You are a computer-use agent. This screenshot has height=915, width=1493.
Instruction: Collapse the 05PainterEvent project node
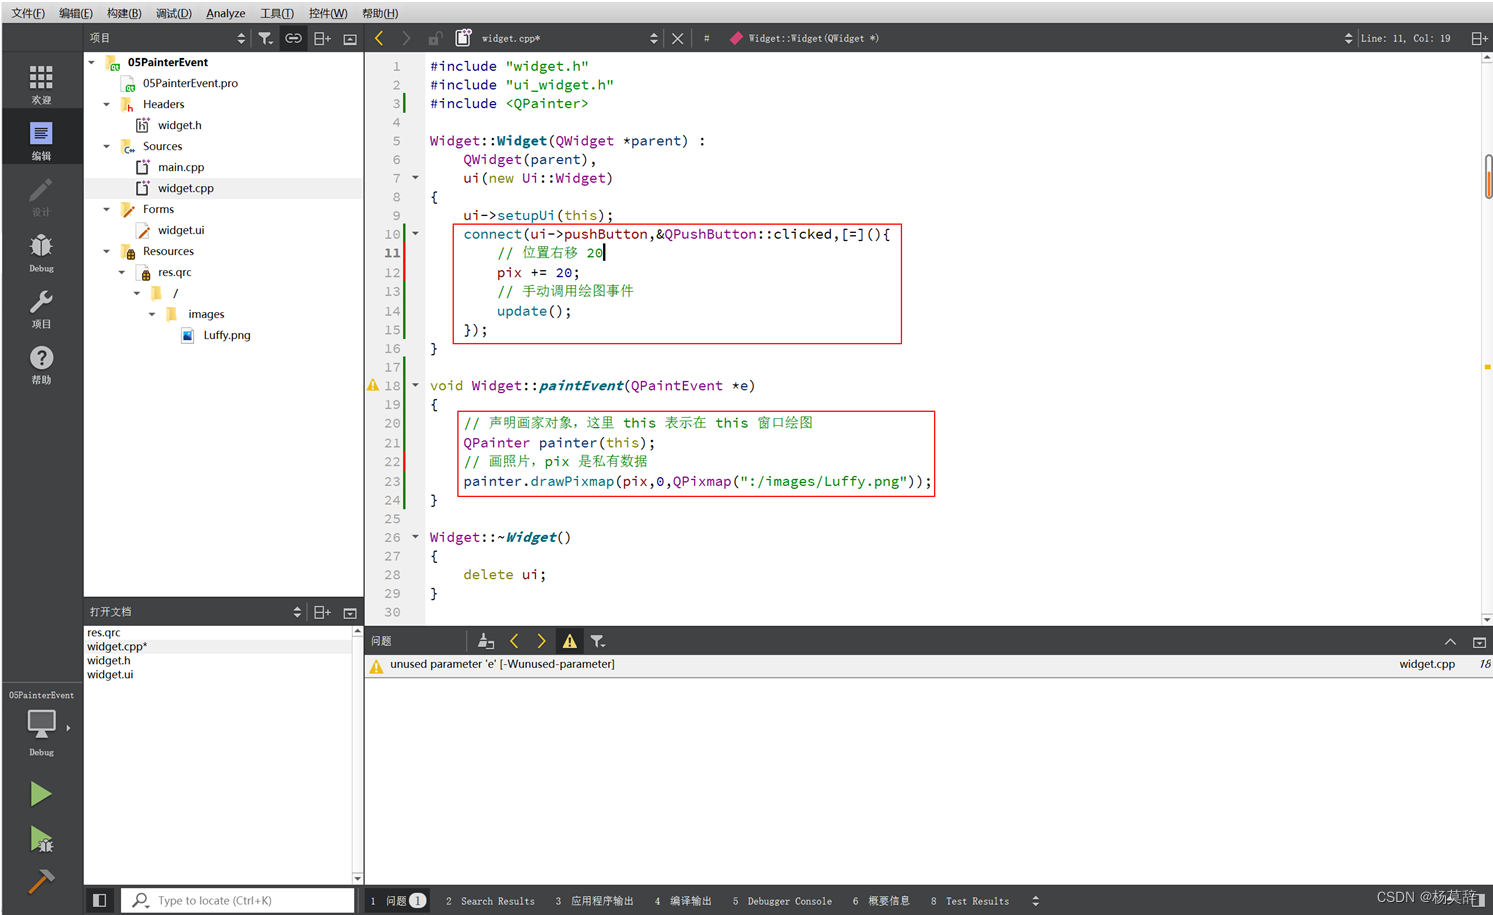pos(92,62)
